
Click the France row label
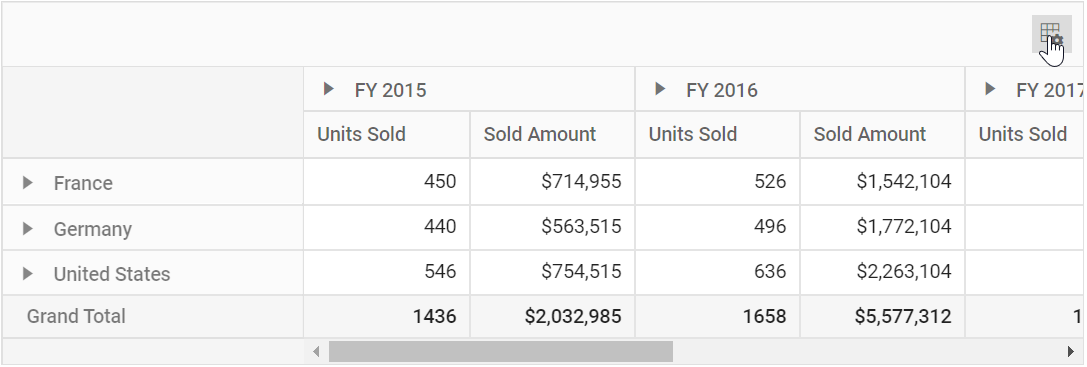[x=83, y=183]
